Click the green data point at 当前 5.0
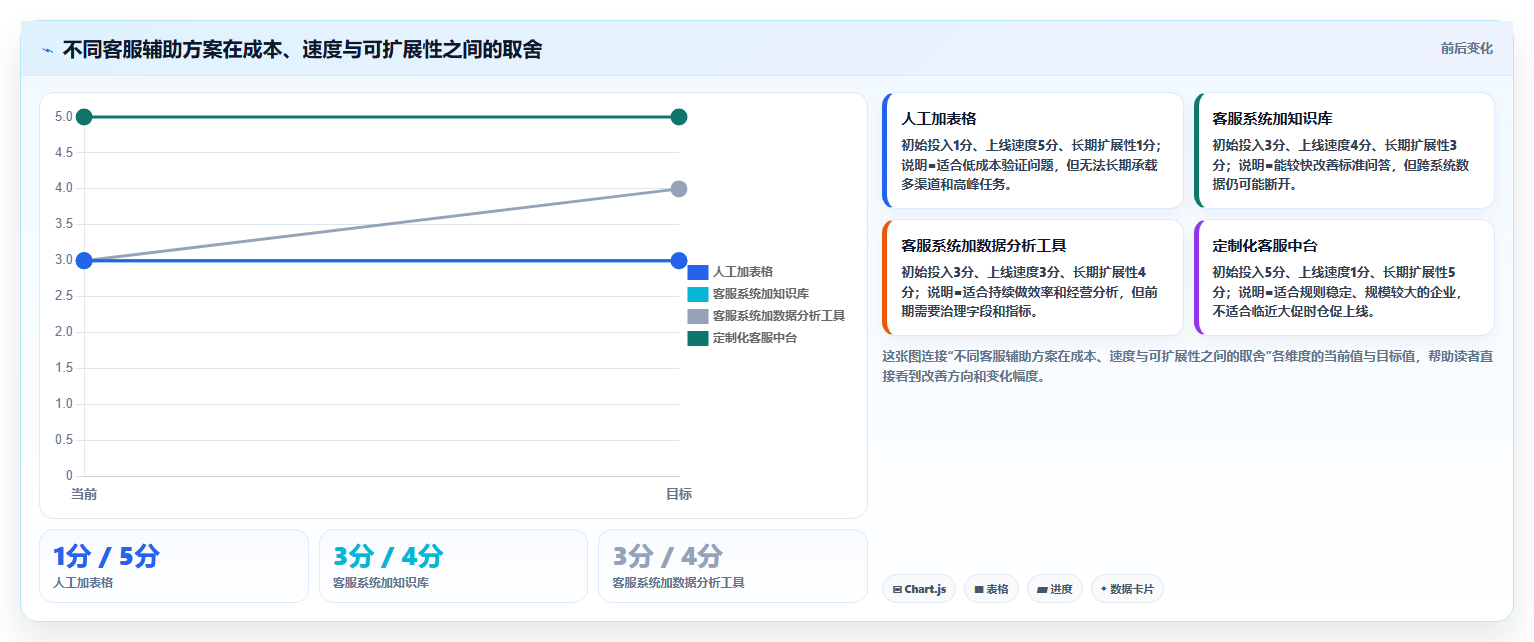This screenshot has width=1534, height=642. 84,117
